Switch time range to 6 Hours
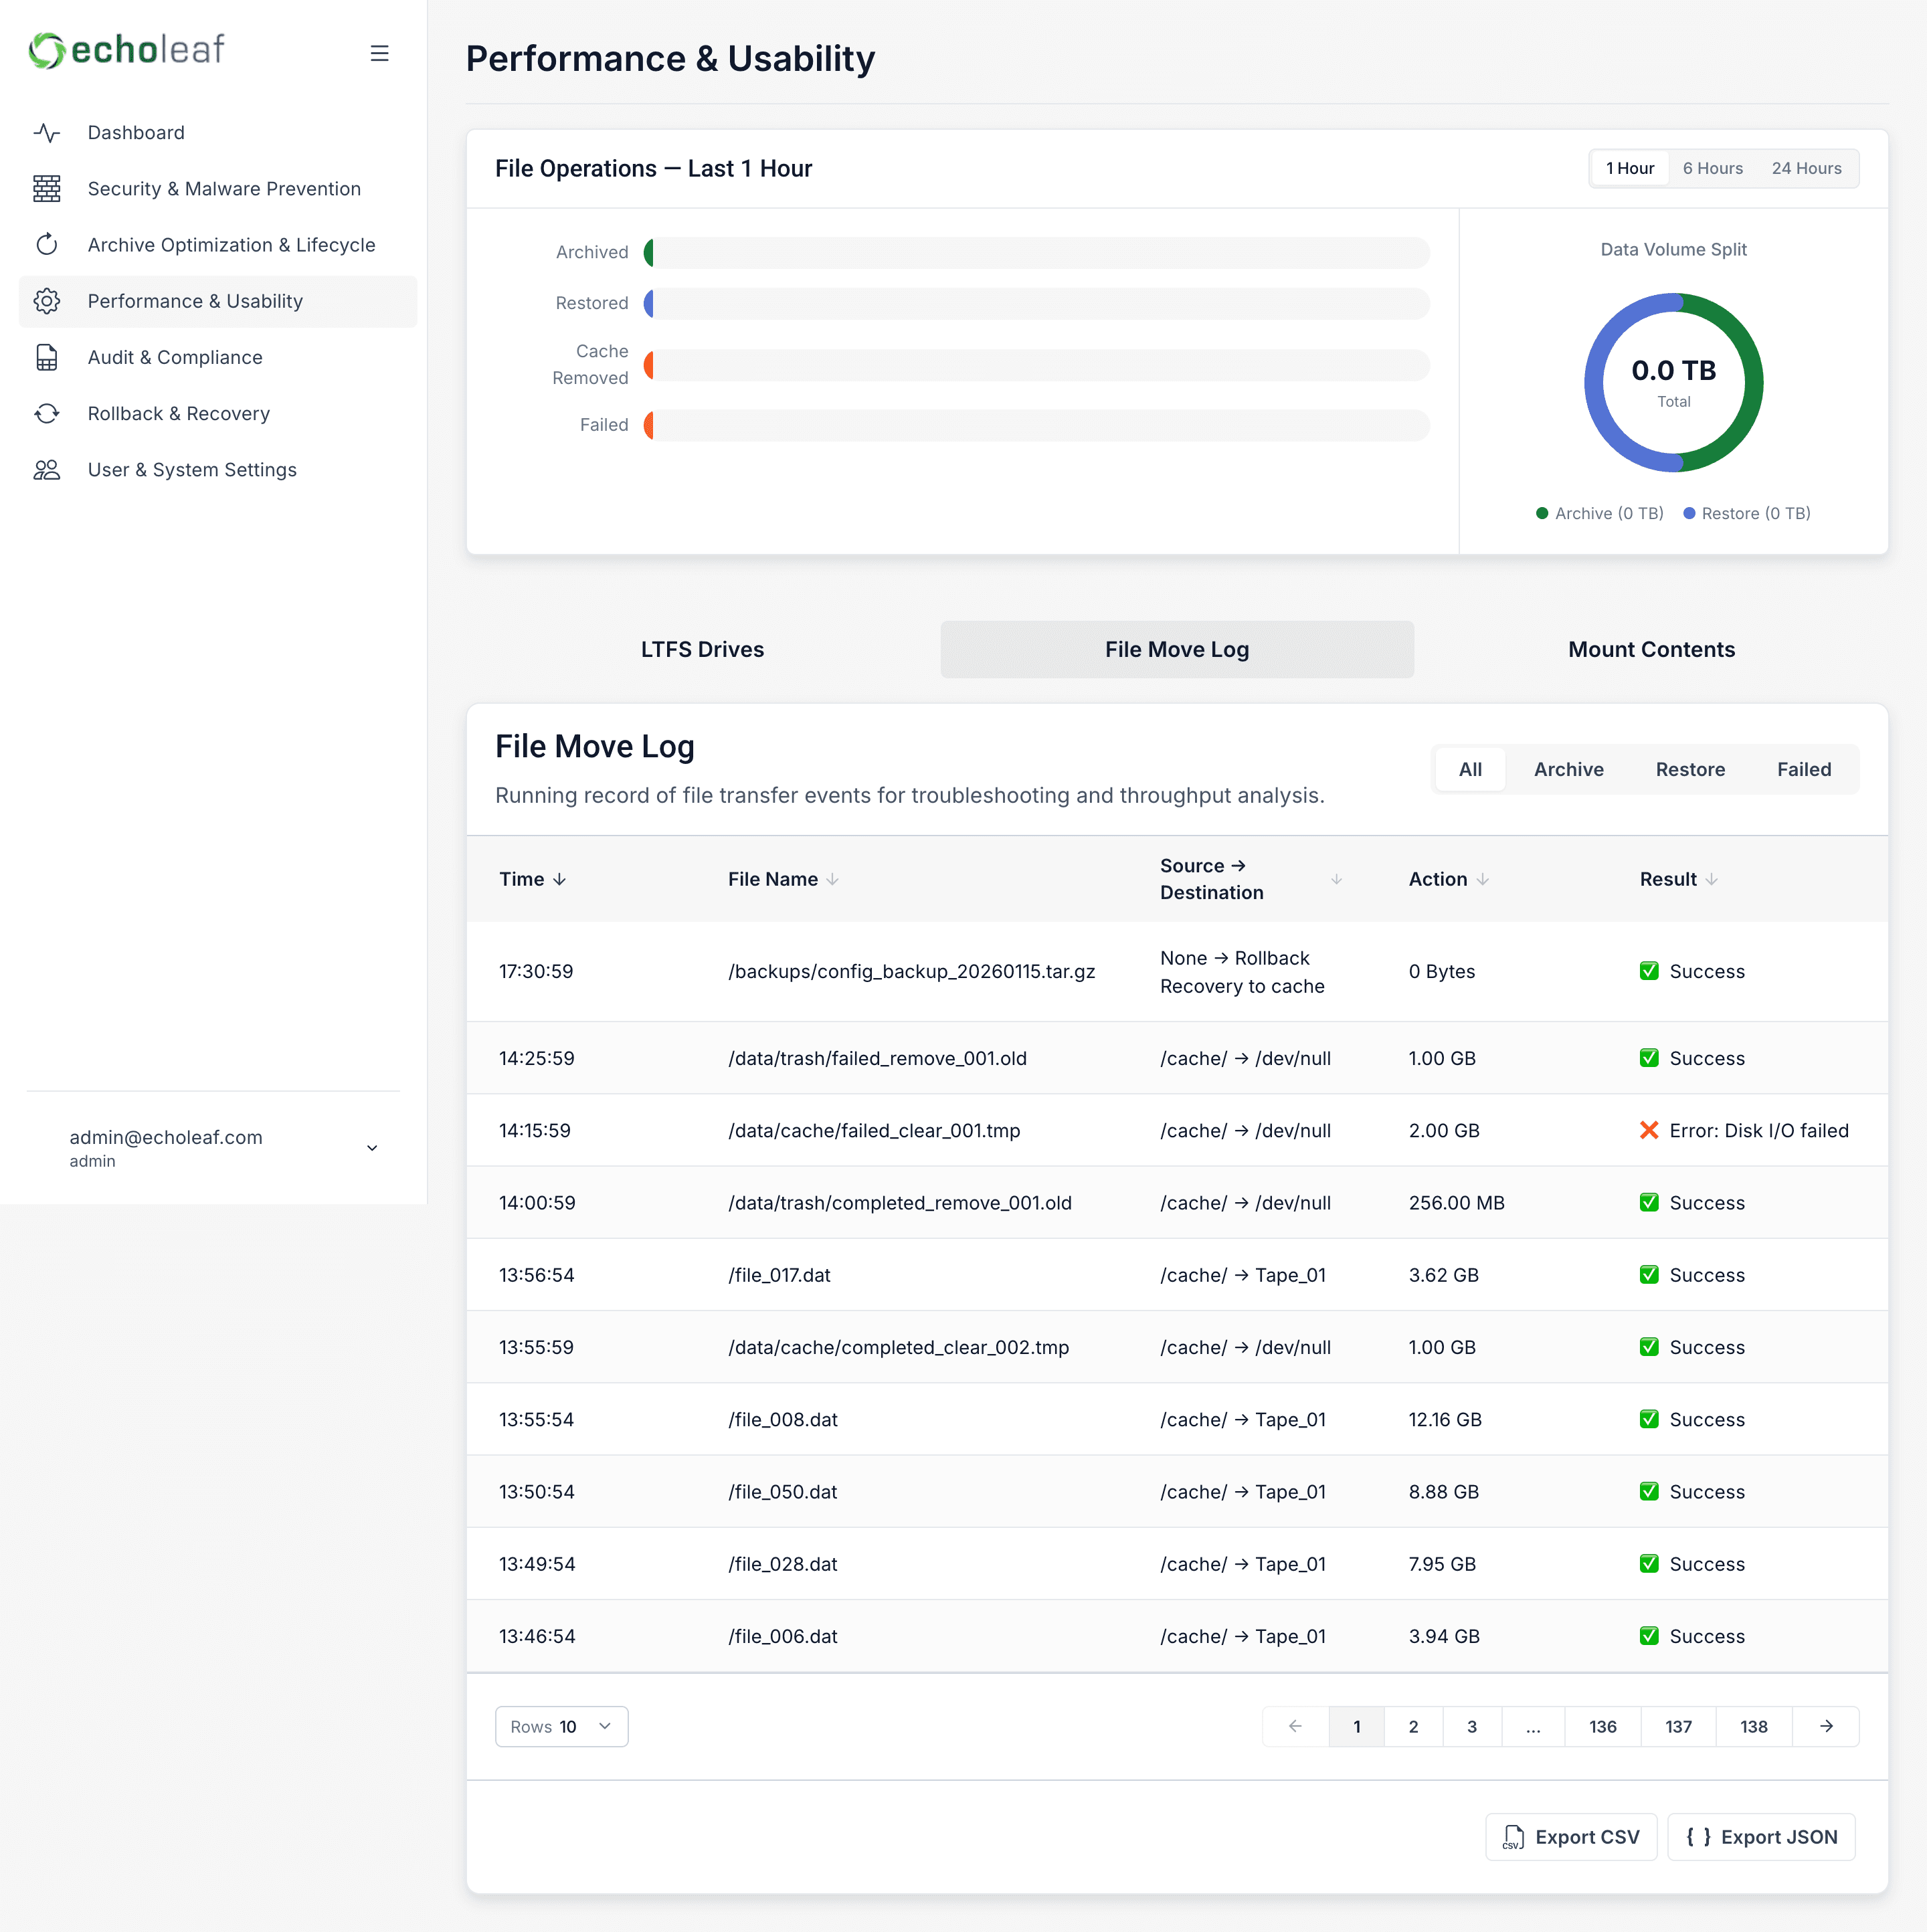Screen dimensions: 1927x1932 point(1712,168)
